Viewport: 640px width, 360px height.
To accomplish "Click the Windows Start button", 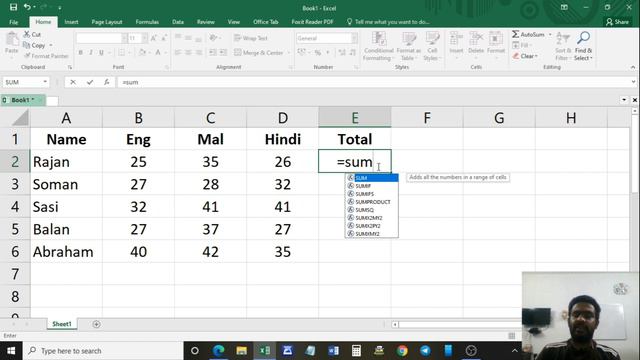I will [x=11, y=351].
